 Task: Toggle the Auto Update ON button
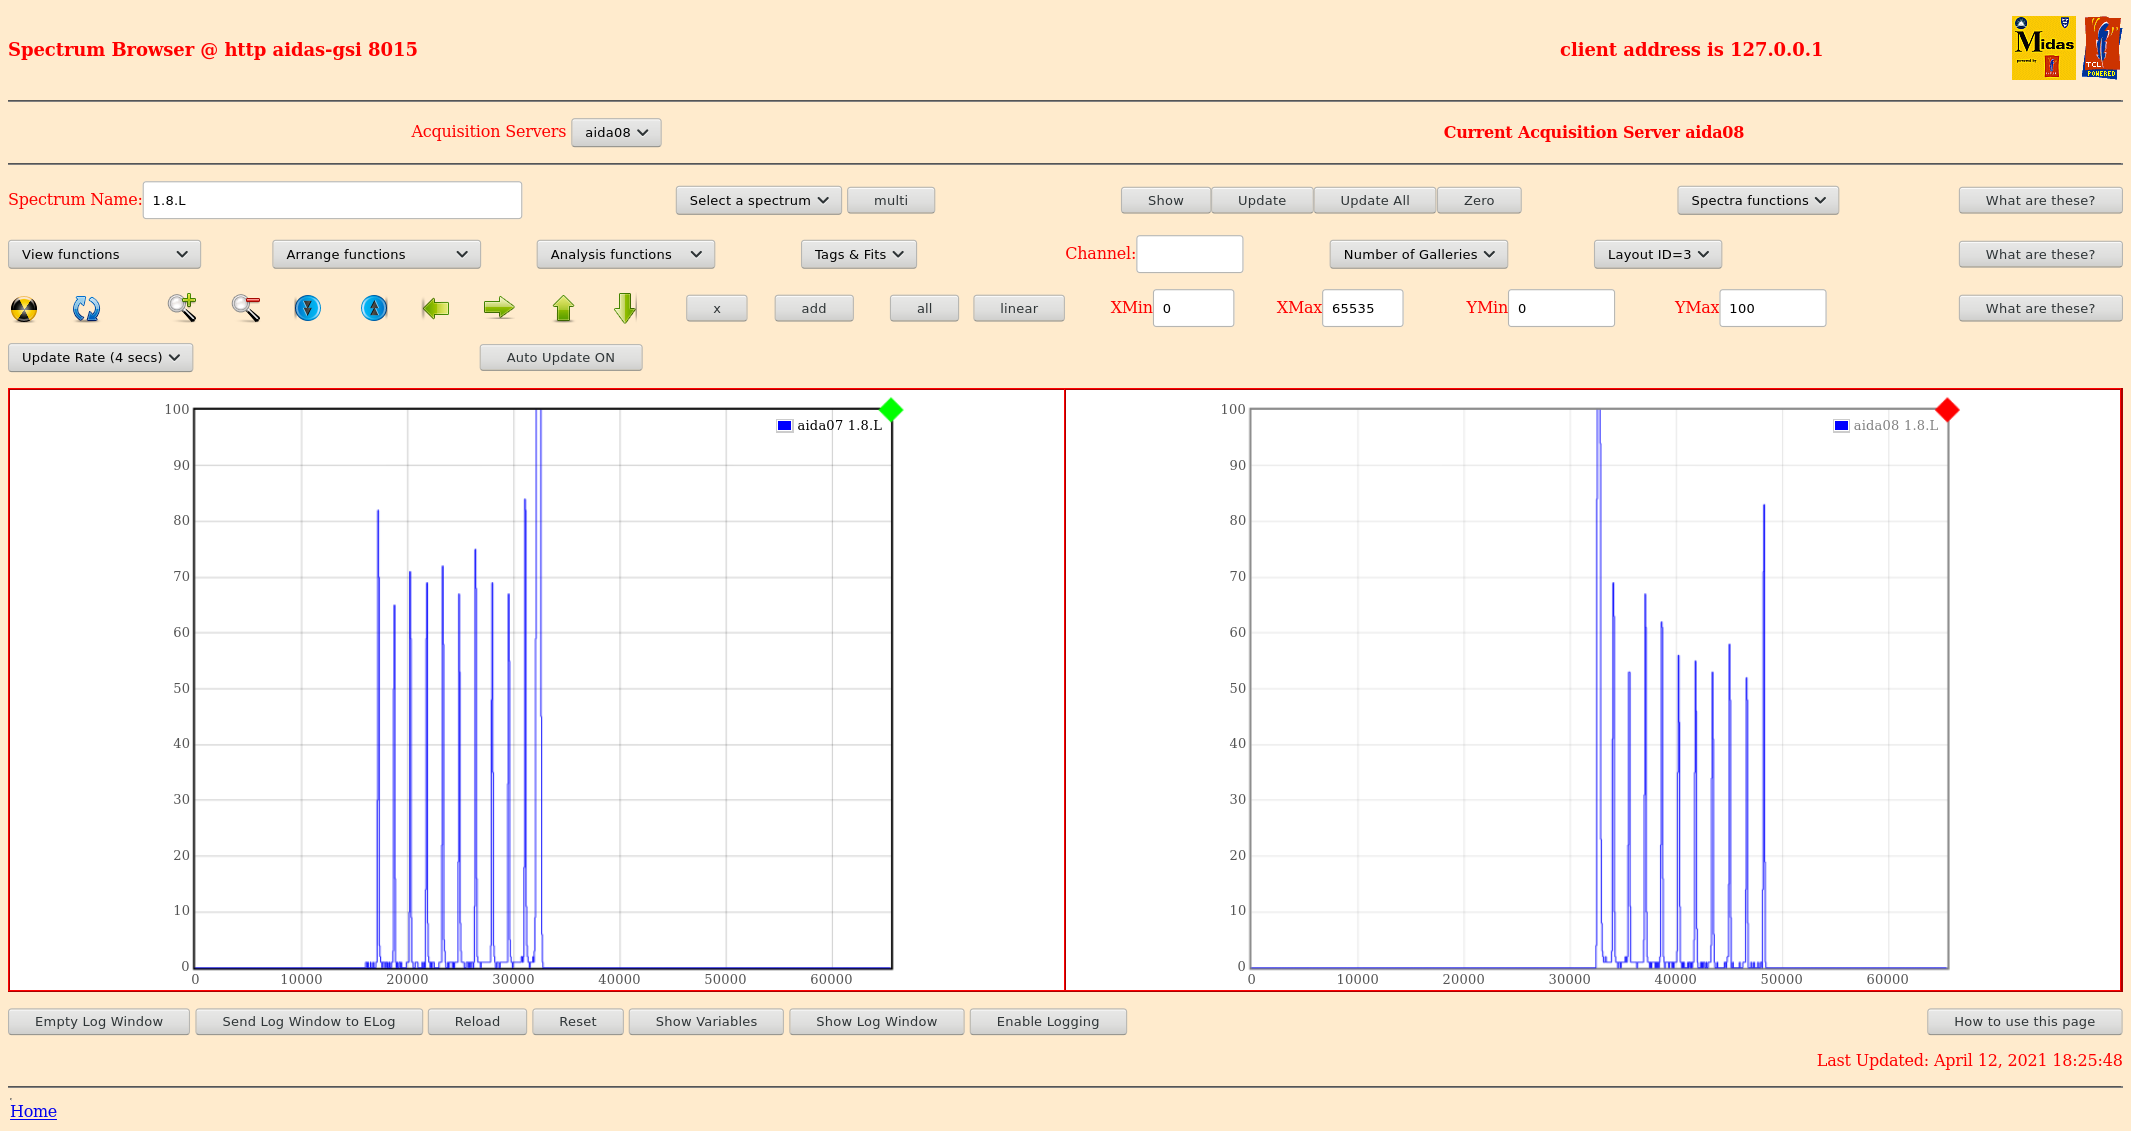pos(560,357)
